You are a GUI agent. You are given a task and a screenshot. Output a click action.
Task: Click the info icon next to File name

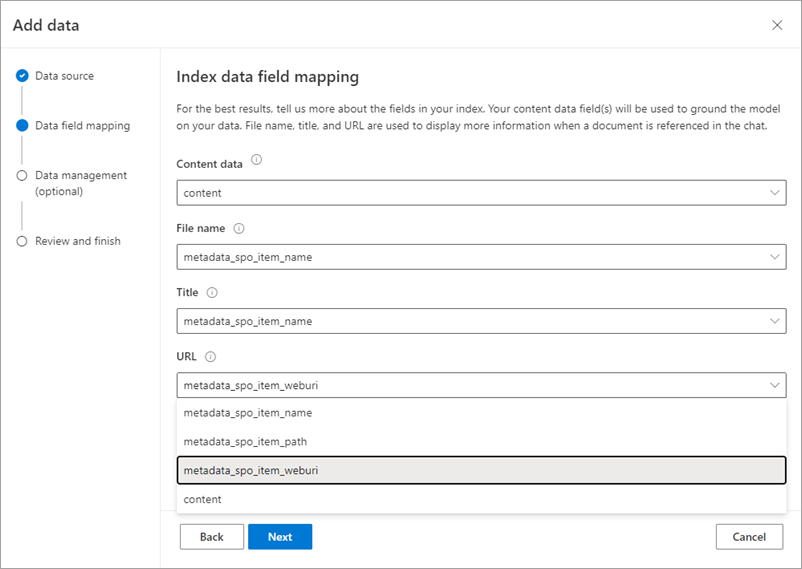pos(239,228)
